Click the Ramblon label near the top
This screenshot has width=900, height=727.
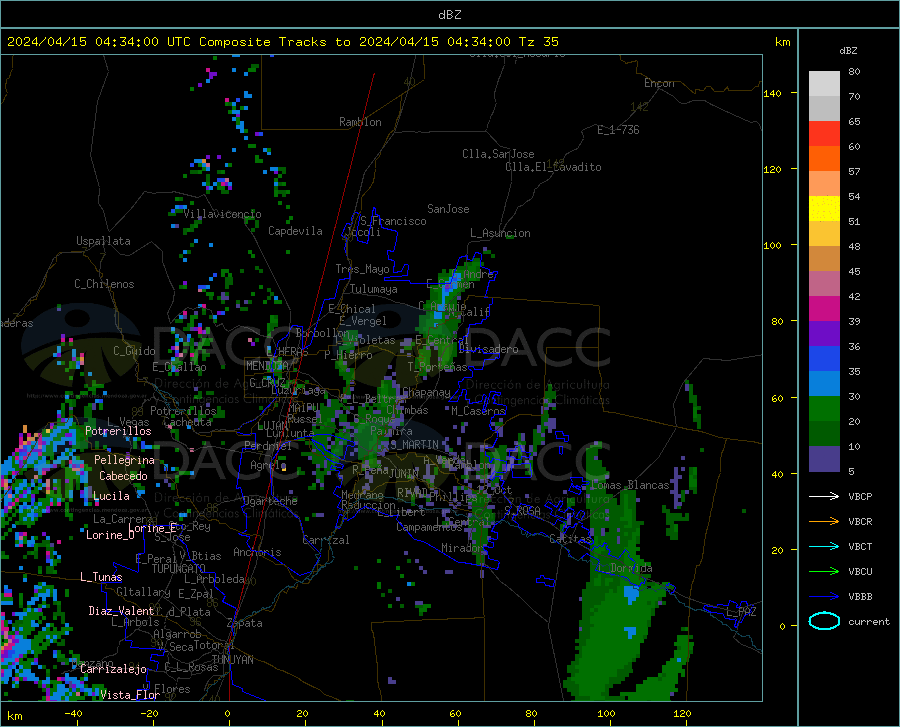(x=360, y=122)
